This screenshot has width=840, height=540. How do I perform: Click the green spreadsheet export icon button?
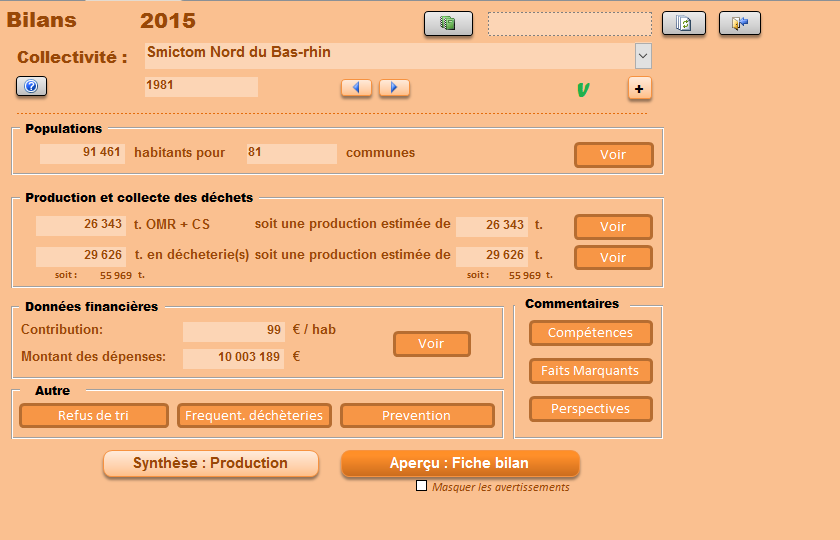click(448, 24)
